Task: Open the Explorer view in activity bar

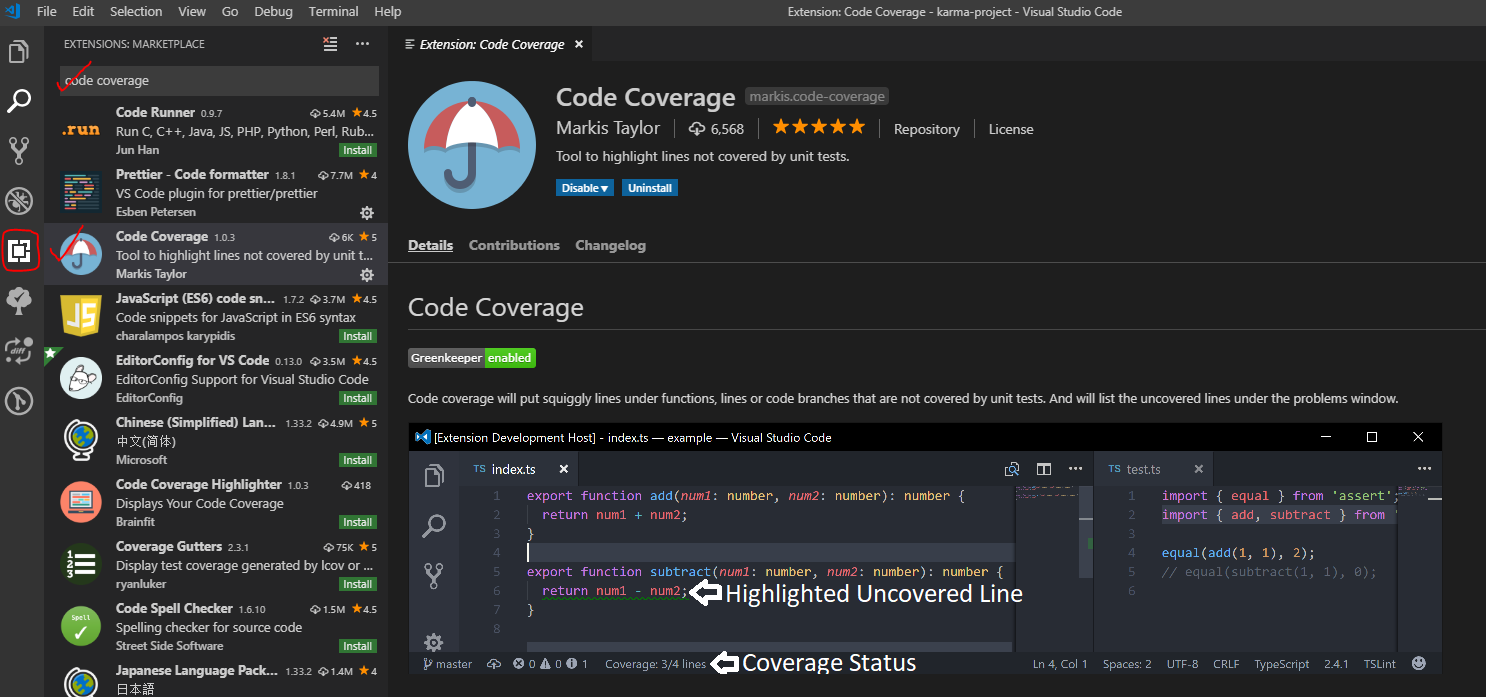Action: 19,53
